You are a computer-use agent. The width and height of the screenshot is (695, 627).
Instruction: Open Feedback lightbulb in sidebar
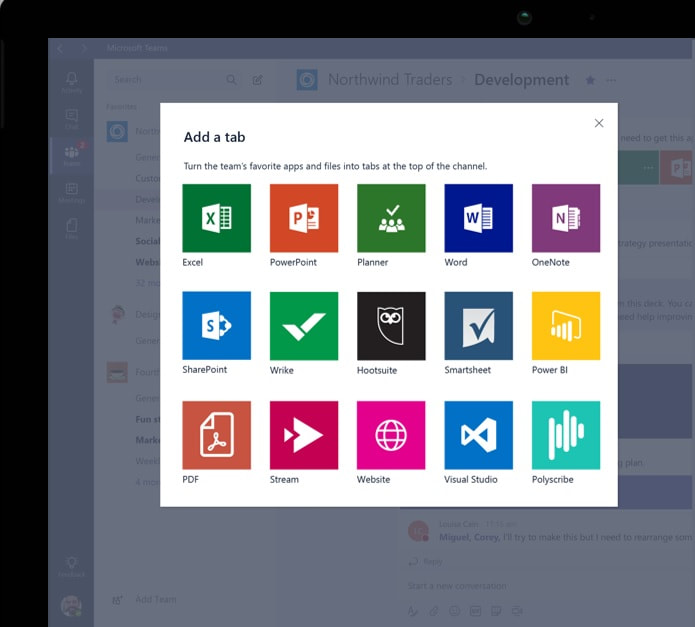point(71,567)
